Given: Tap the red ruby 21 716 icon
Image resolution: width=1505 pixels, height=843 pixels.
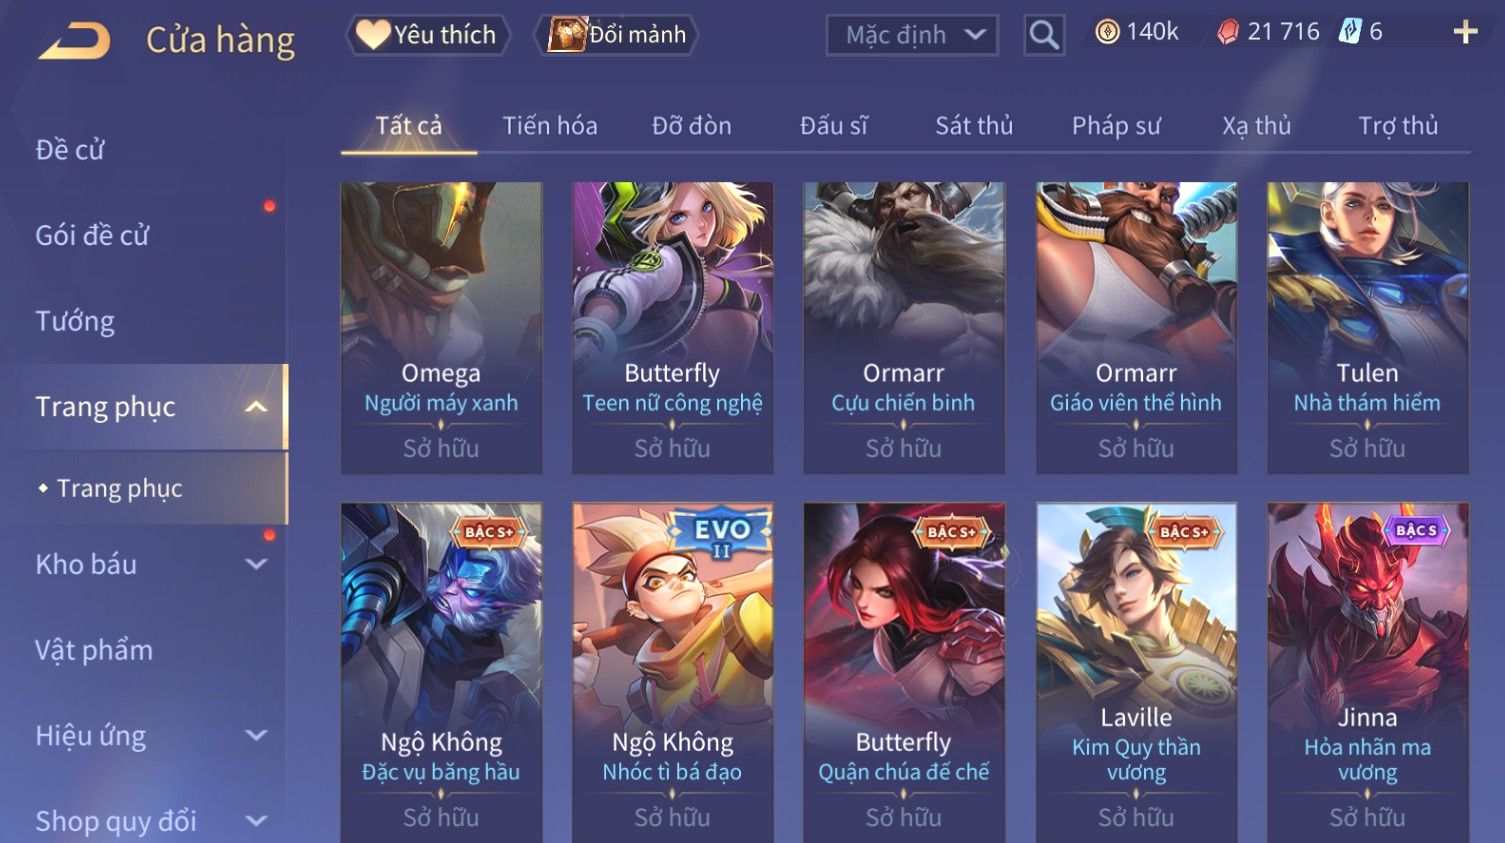Looking at the screenshot, I should click(x=1228, y=32).
